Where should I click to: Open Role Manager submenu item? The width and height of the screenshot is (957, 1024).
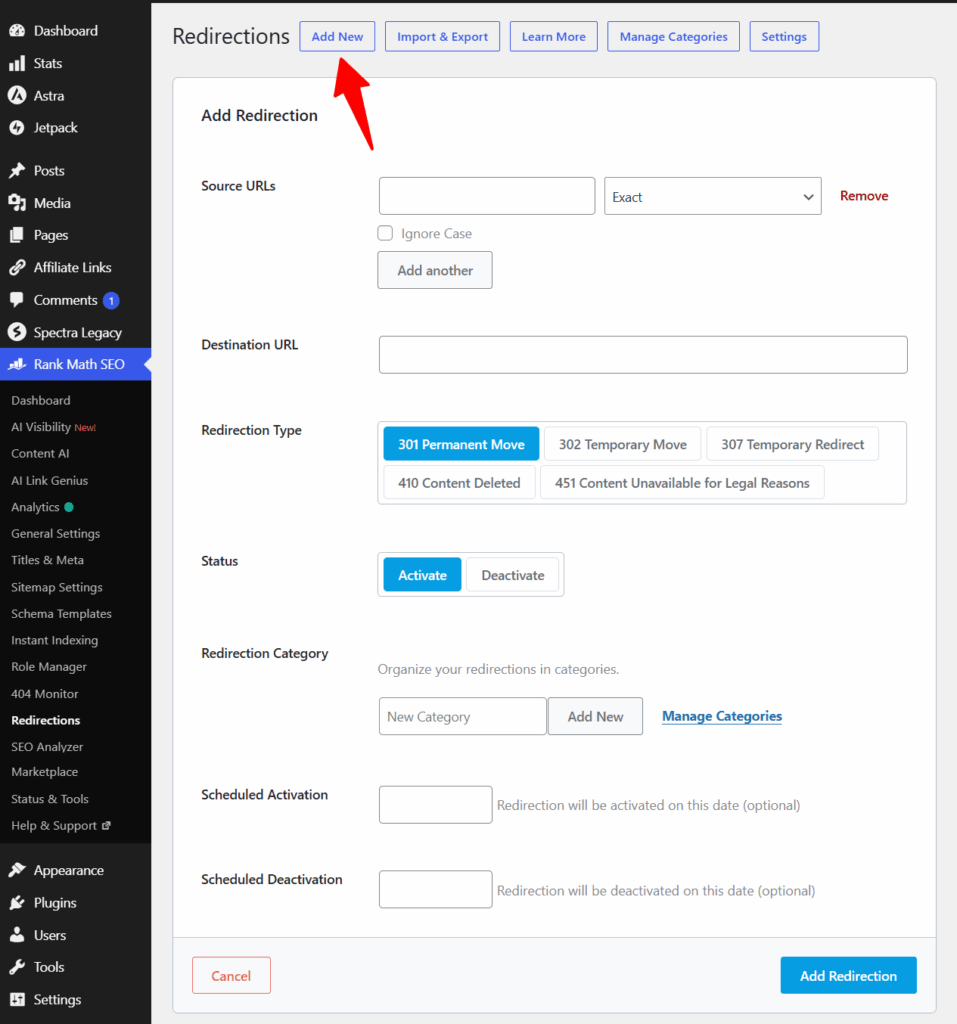(x=49, y=667)
